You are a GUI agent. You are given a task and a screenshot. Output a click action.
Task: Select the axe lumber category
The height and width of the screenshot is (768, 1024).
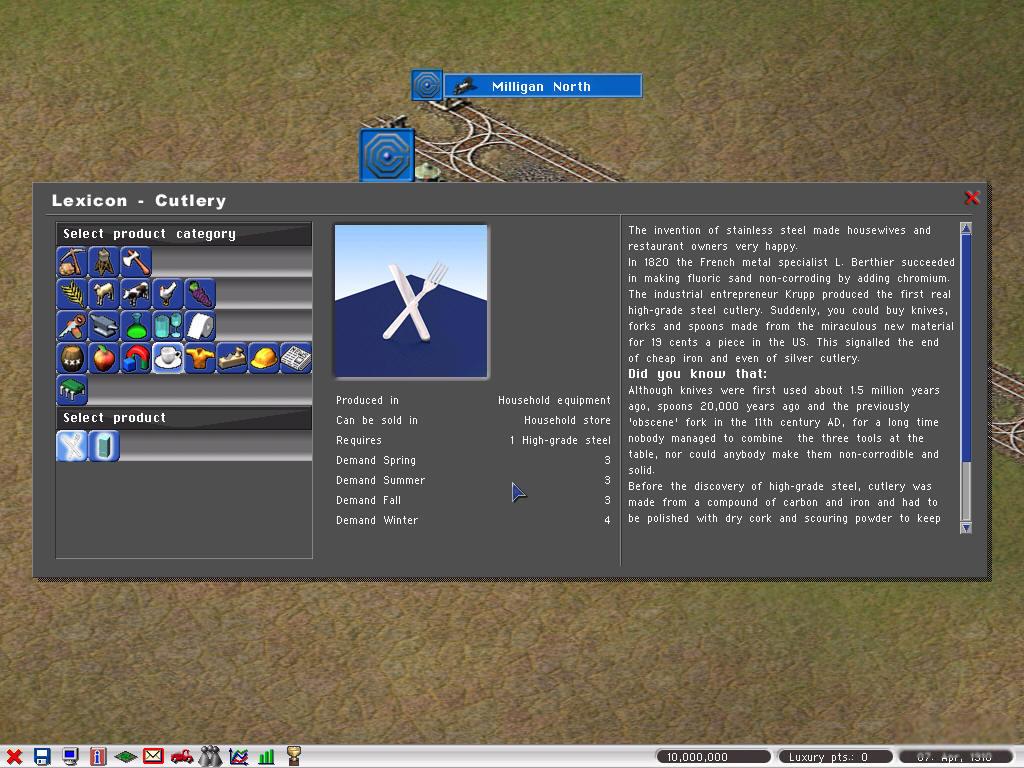click(x=136, y=262)
